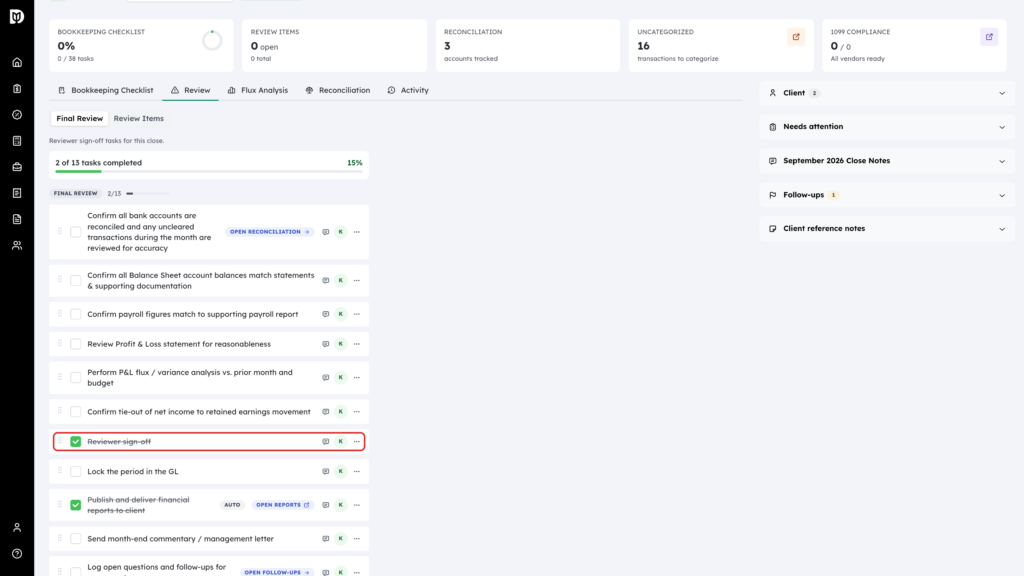The image size is (1024, 576).
Task: Open comments on tie-out of net income task
Action: (x=325, y=412)
